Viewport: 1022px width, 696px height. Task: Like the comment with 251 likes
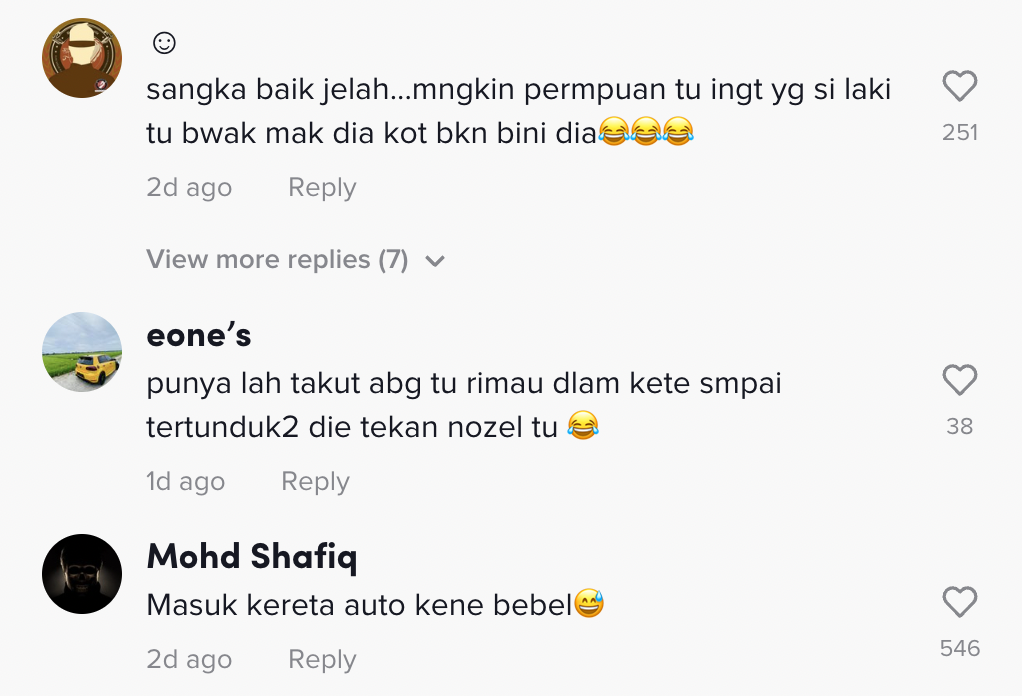pos(959,88)
